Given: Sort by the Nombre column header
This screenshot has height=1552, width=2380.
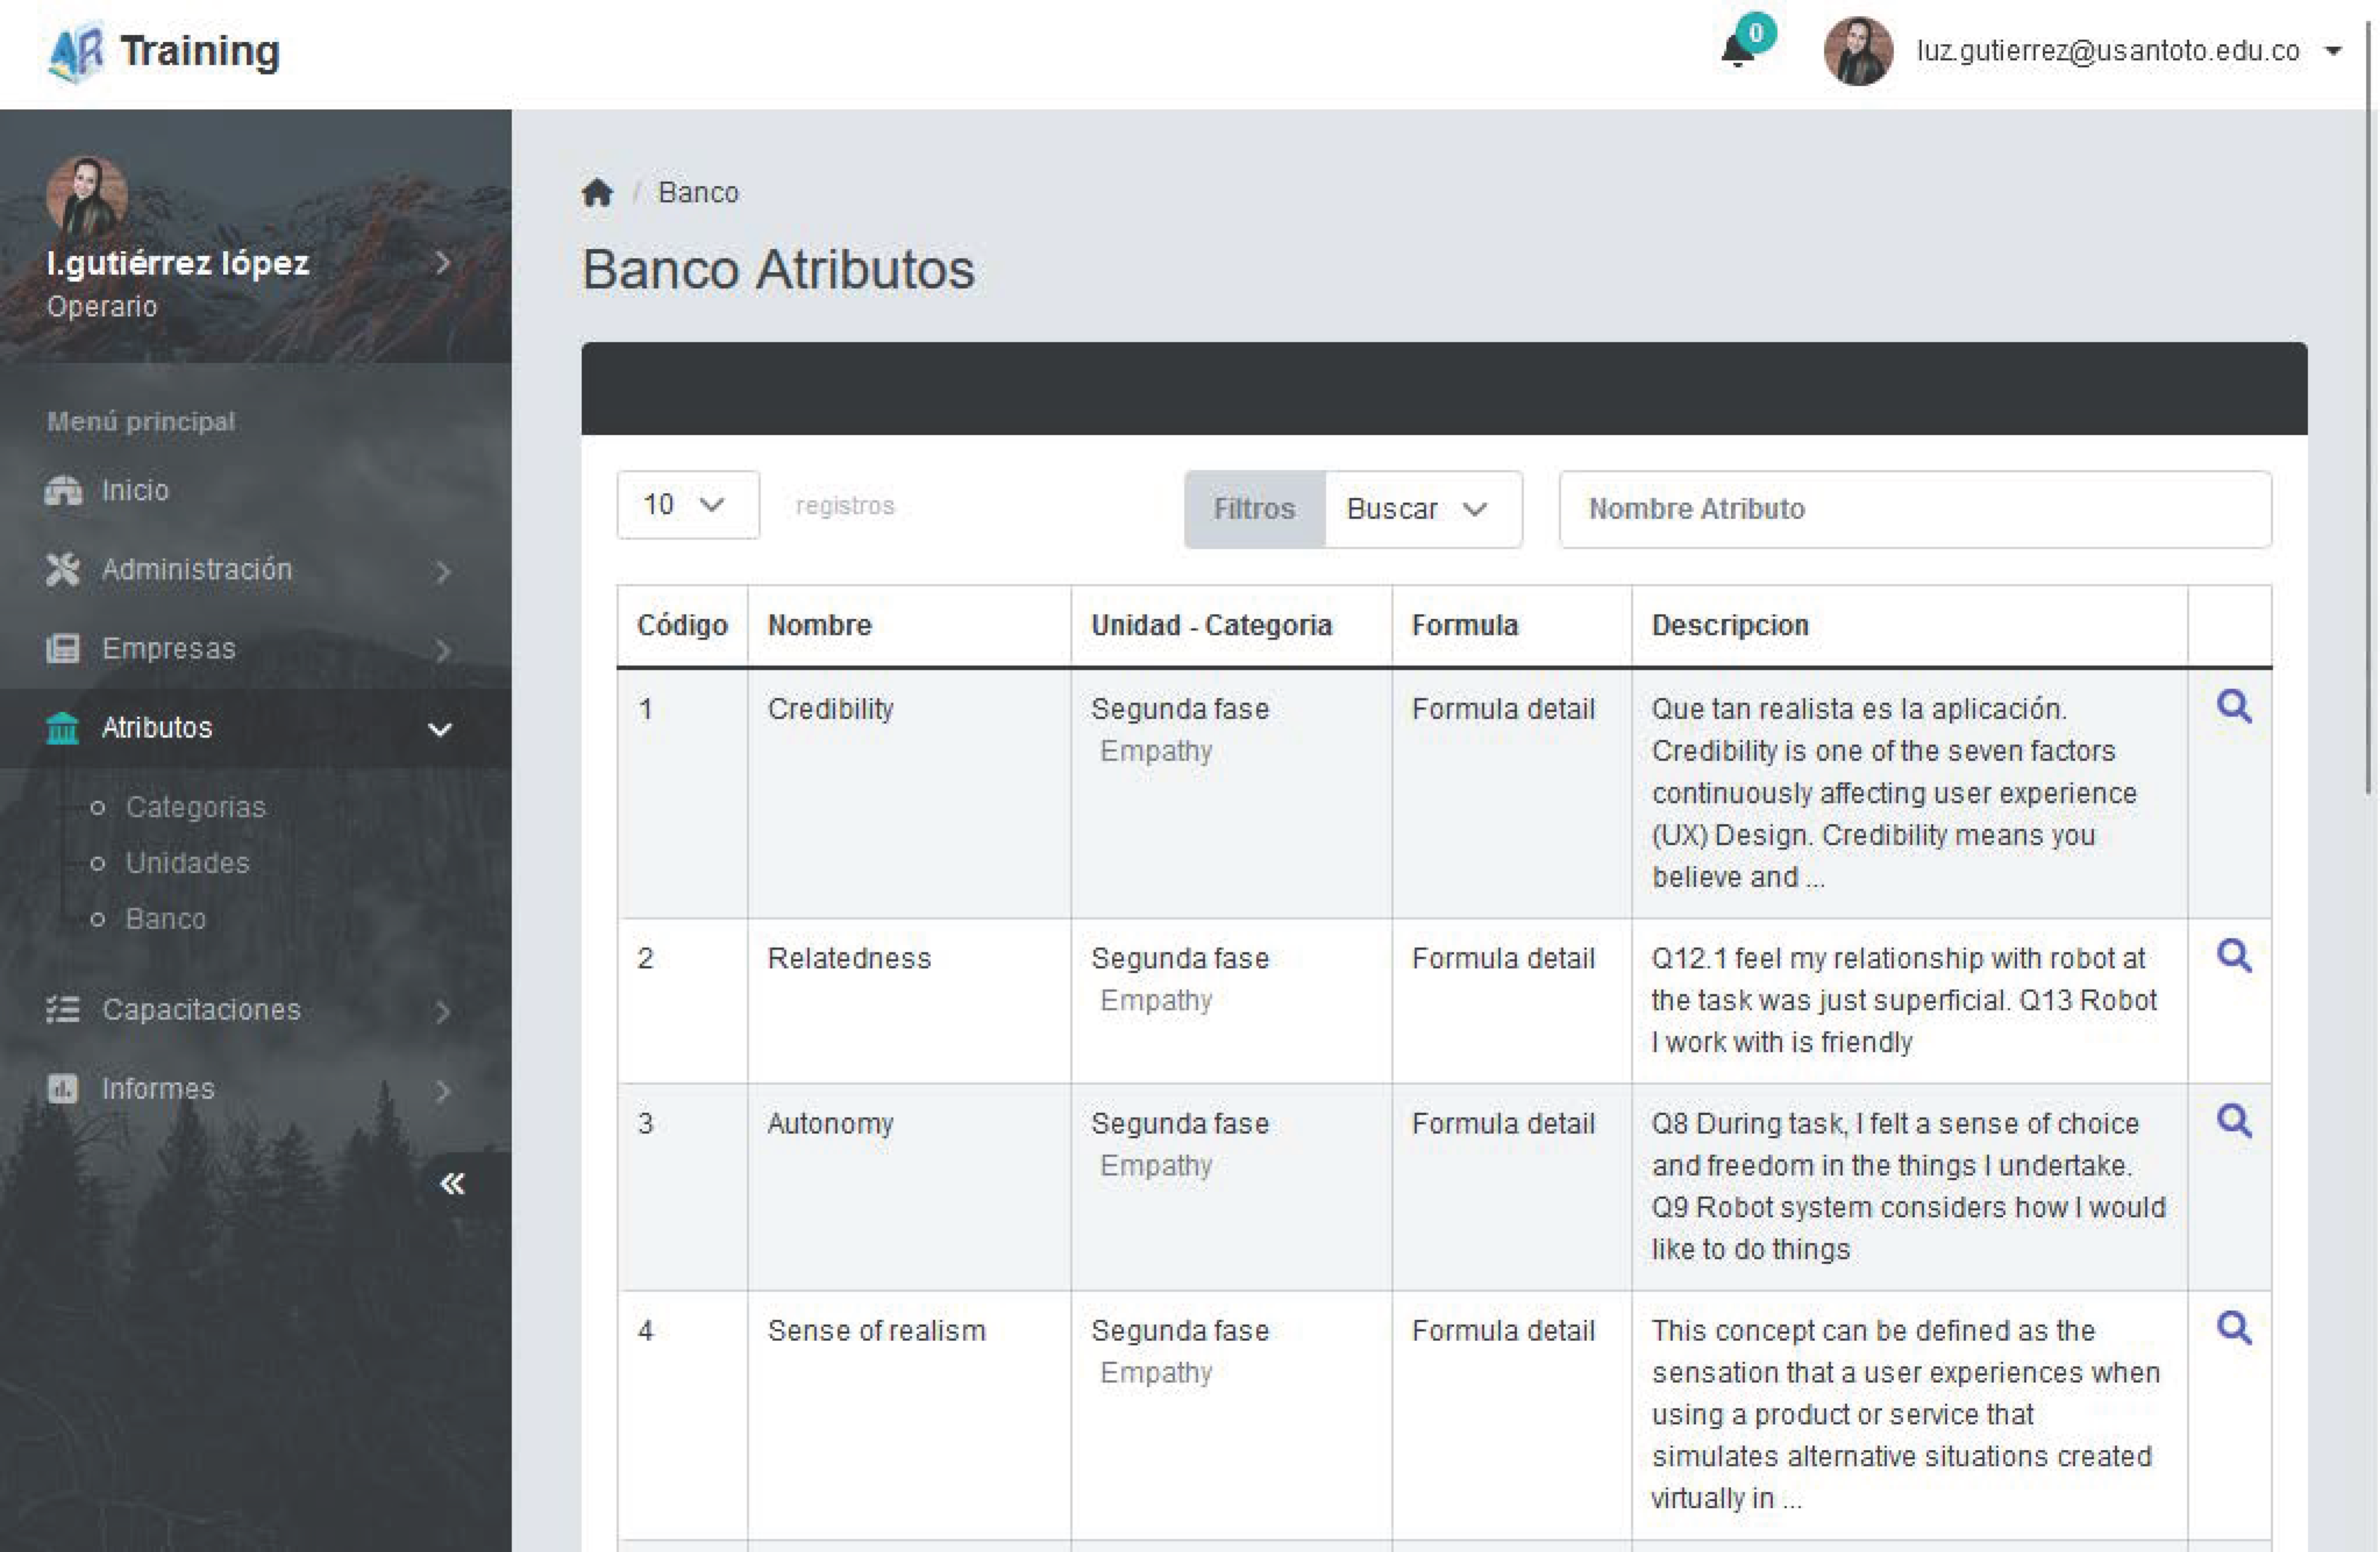Looking at the screenshot, I should 819,626.
